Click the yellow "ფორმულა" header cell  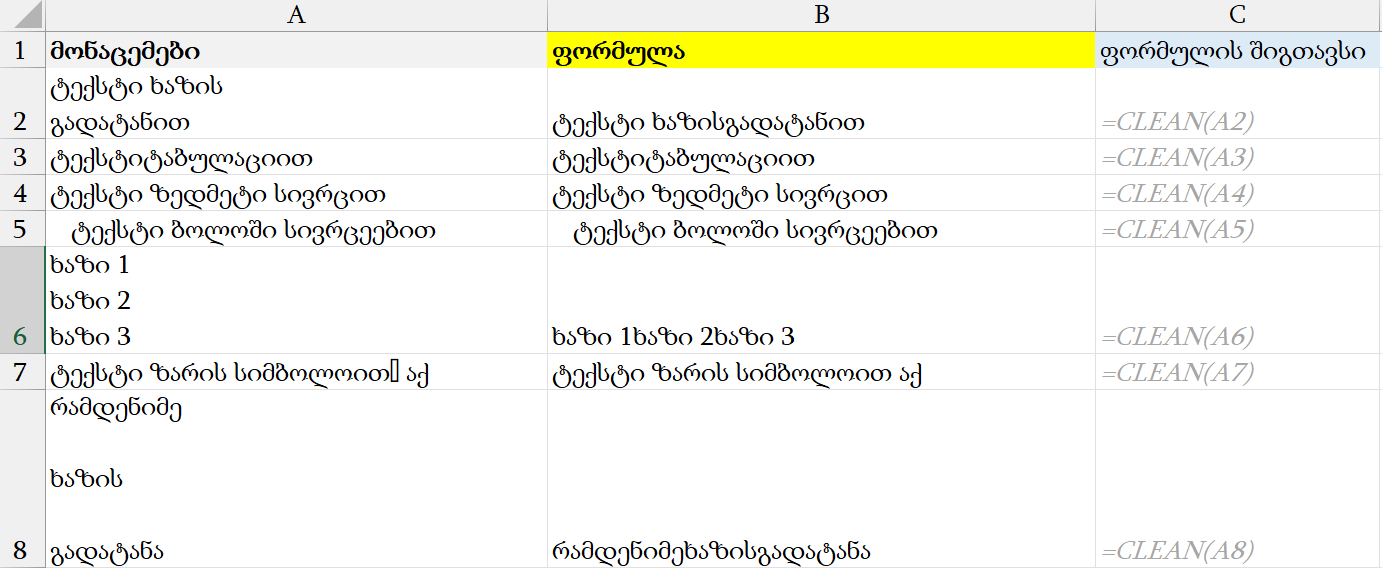[821, 51]
